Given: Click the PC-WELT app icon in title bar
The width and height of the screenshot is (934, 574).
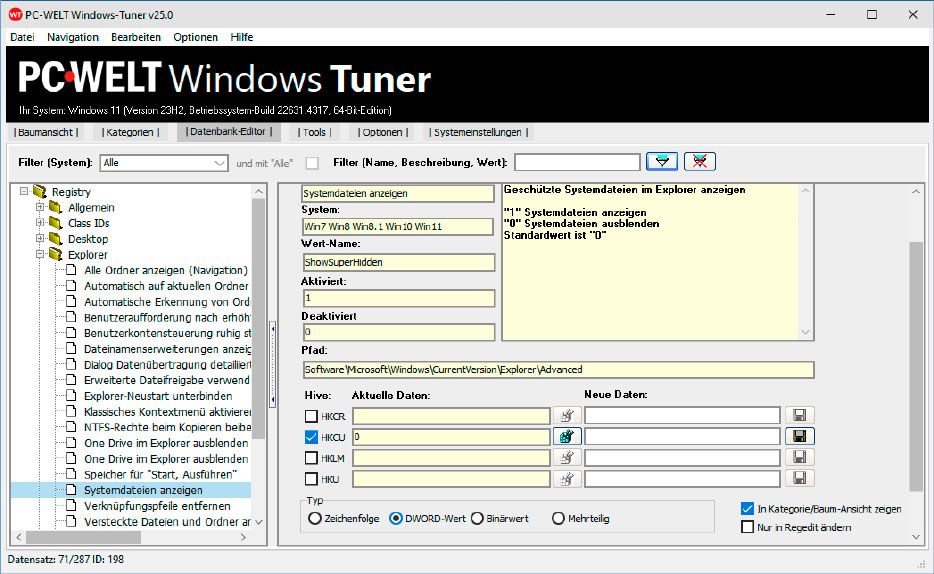Looking at the screenshot, I should coord(15,15).
